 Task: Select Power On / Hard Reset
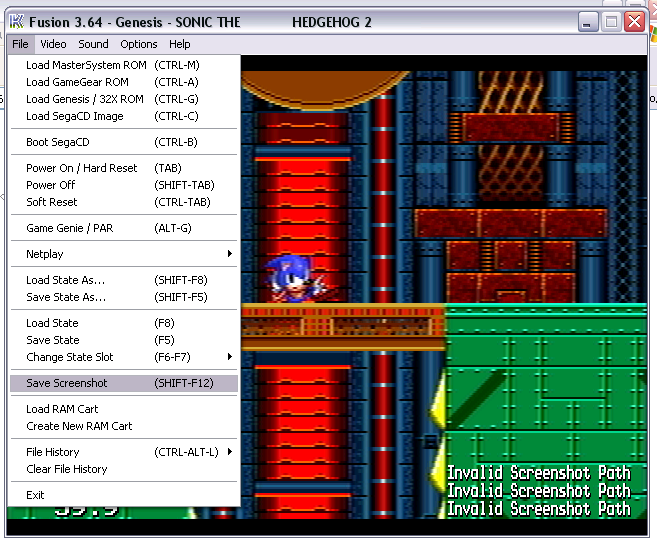[124, 168]
